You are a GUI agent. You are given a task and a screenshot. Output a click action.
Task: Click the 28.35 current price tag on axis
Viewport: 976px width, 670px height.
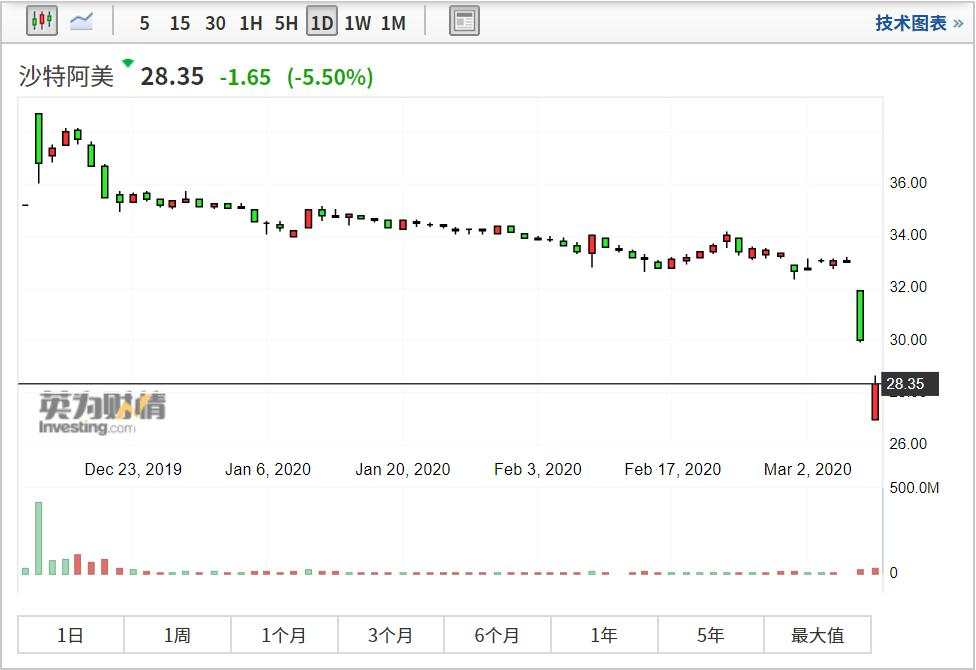(x=910, y=384)
